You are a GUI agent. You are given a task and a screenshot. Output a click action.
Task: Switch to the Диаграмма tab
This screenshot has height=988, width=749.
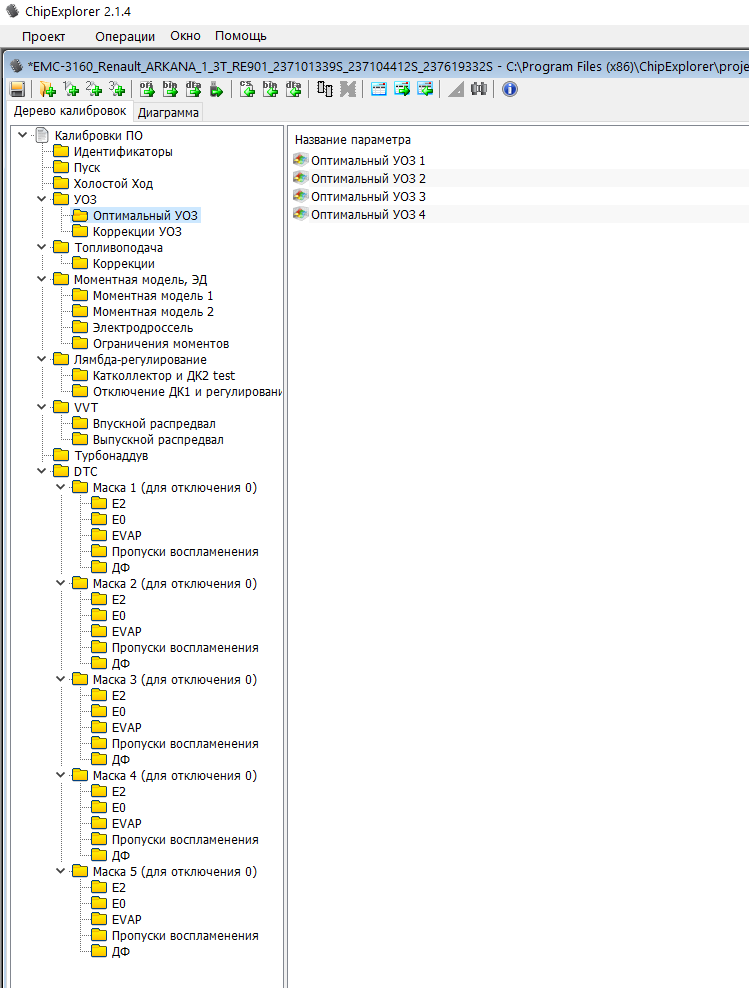168,112
